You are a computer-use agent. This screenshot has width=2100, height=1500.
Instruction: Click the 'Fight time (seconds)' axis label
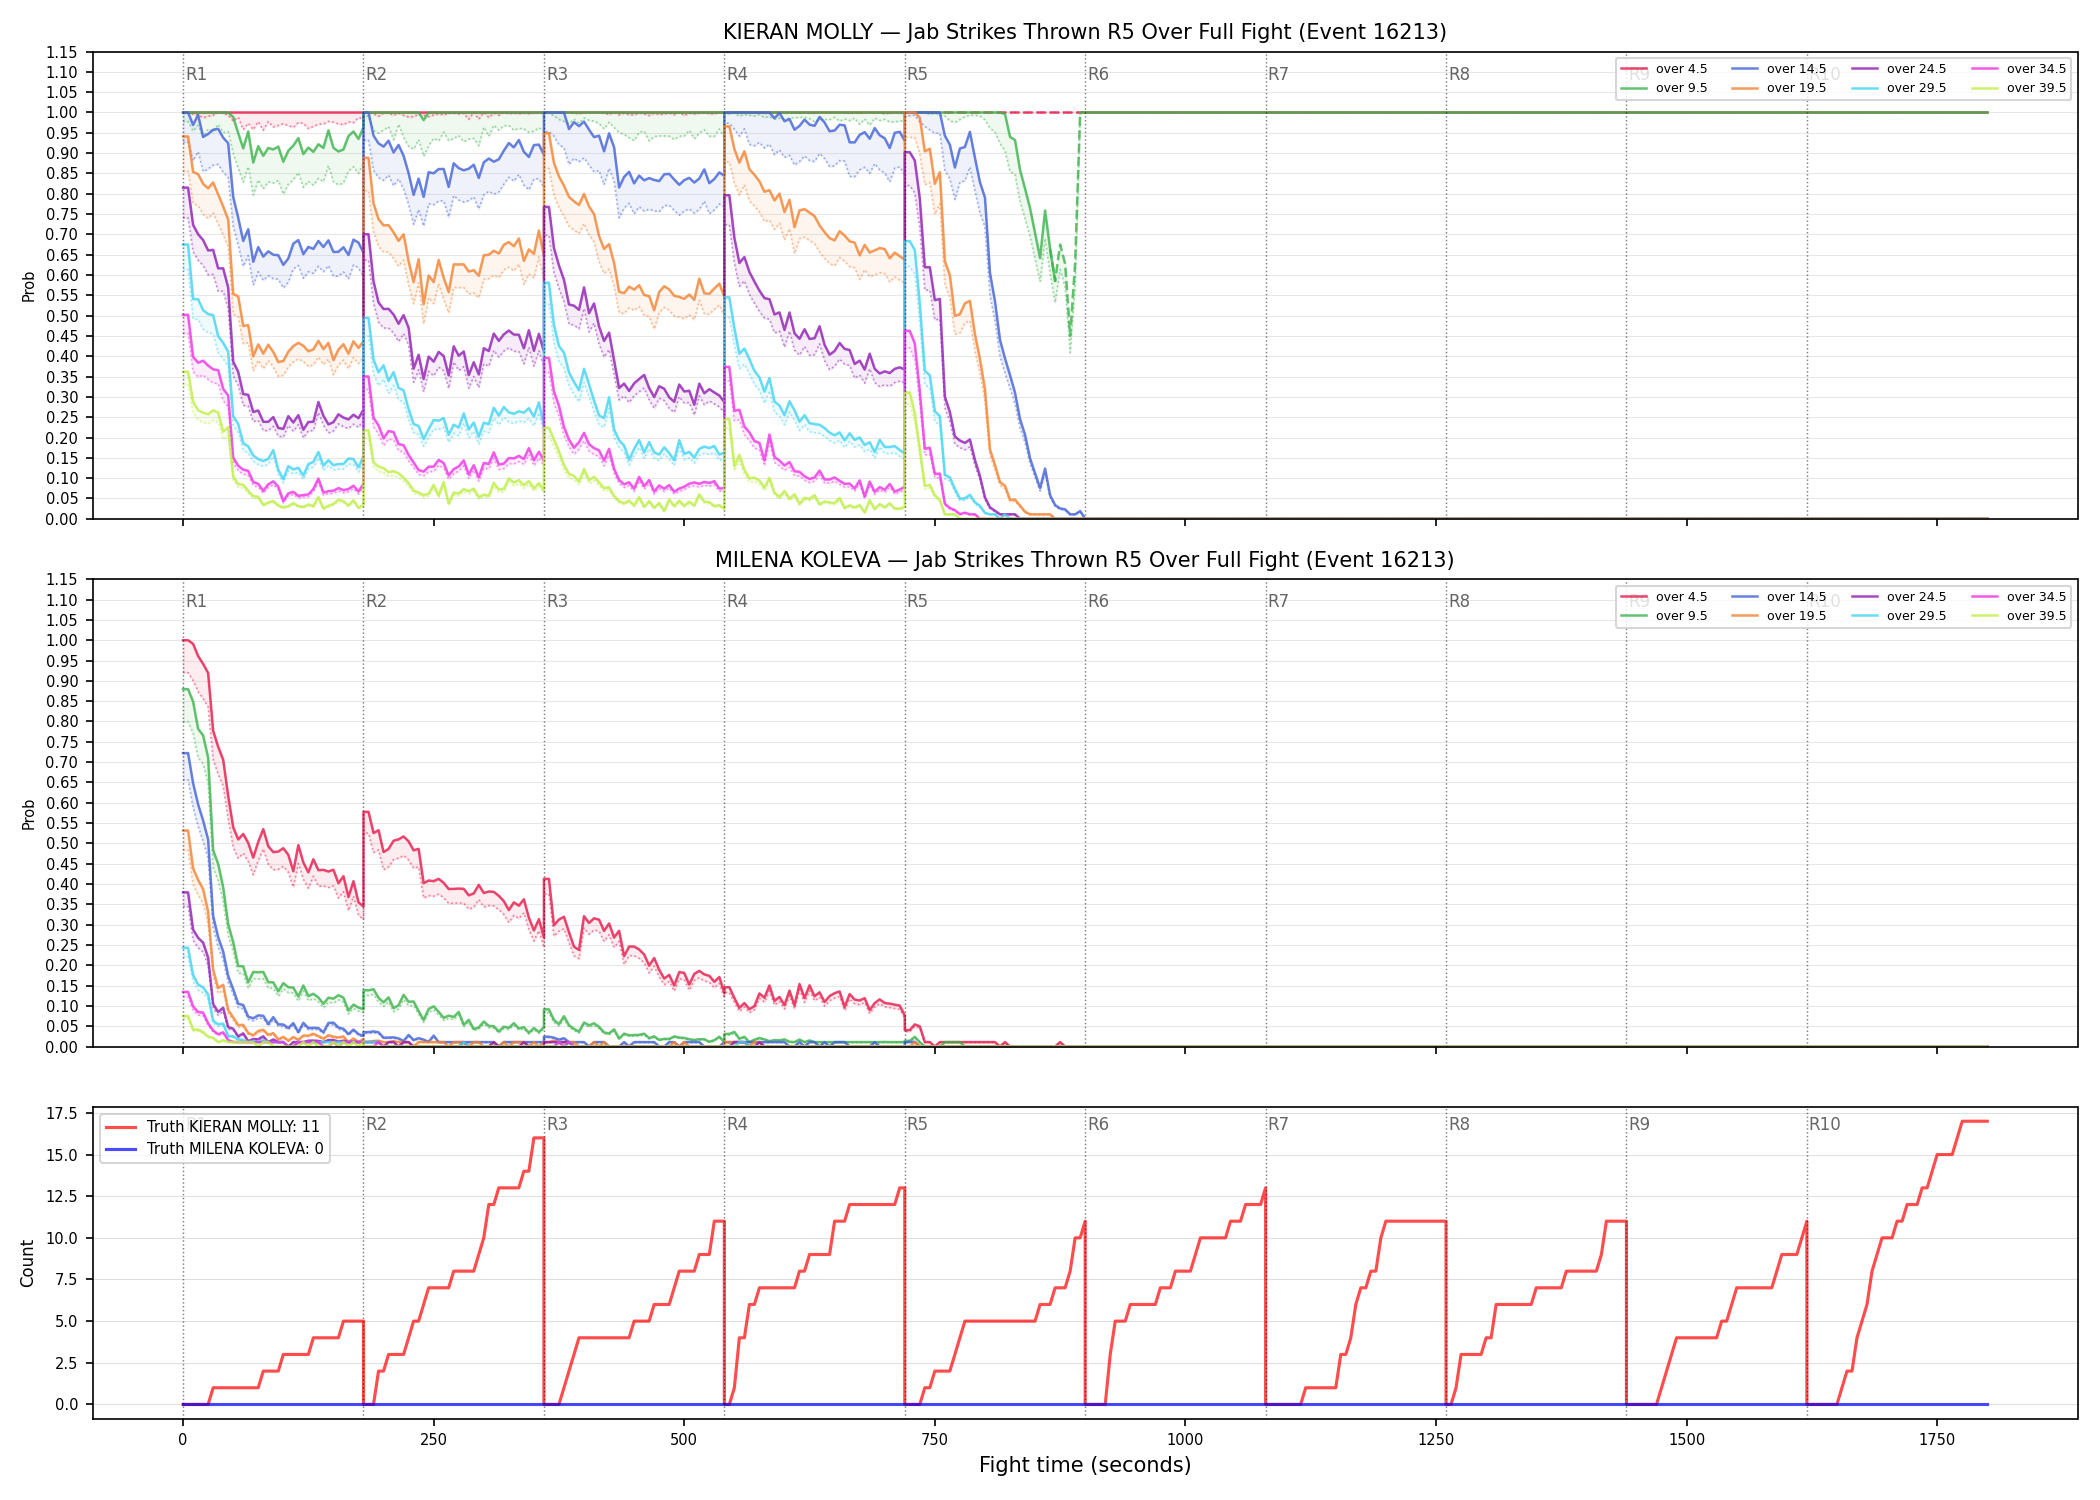tap(1085, 1465)
